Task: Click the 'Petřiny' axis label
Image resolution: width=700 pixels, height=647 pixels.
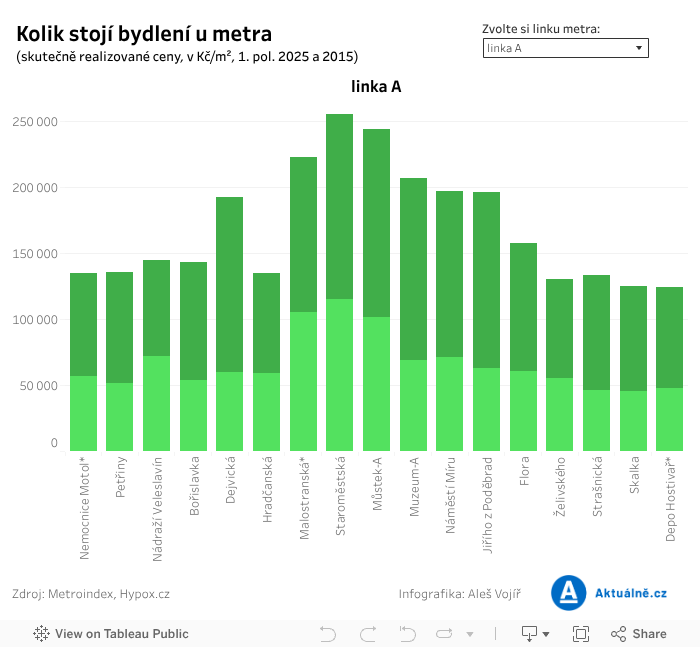Action: coord(121,477)
